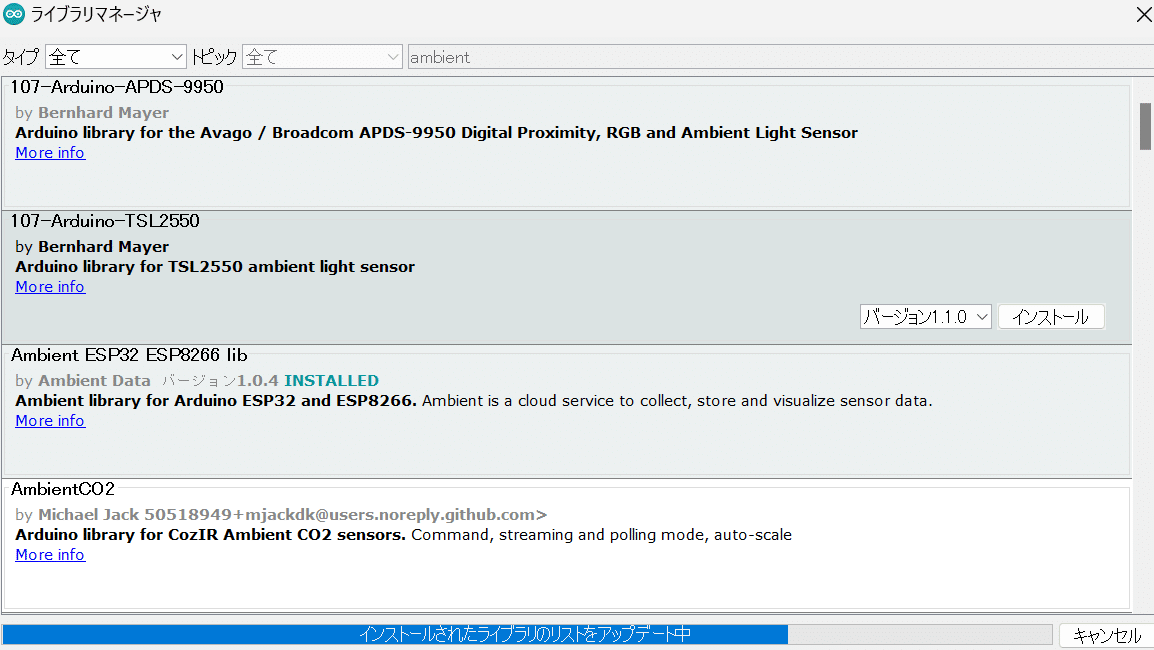
Task: Click the APDS-9950 Digital Proximity description text
Action: tap(436, 133)
